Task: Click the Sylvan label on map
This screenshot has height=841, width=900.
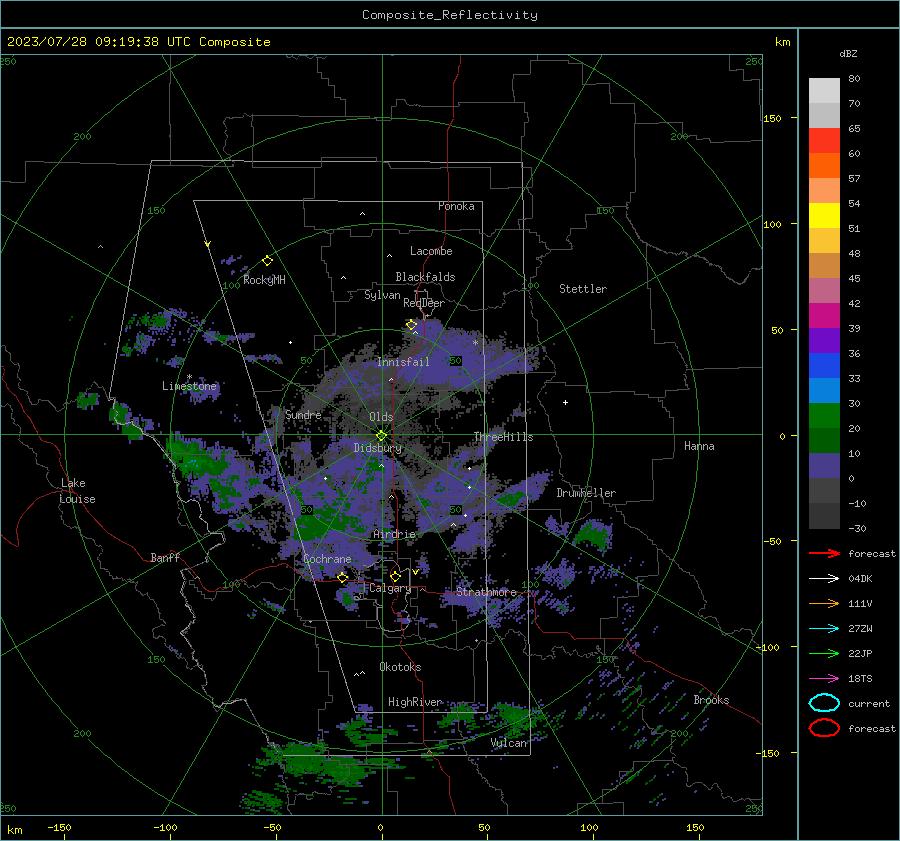Action: (x=382, y=295)
